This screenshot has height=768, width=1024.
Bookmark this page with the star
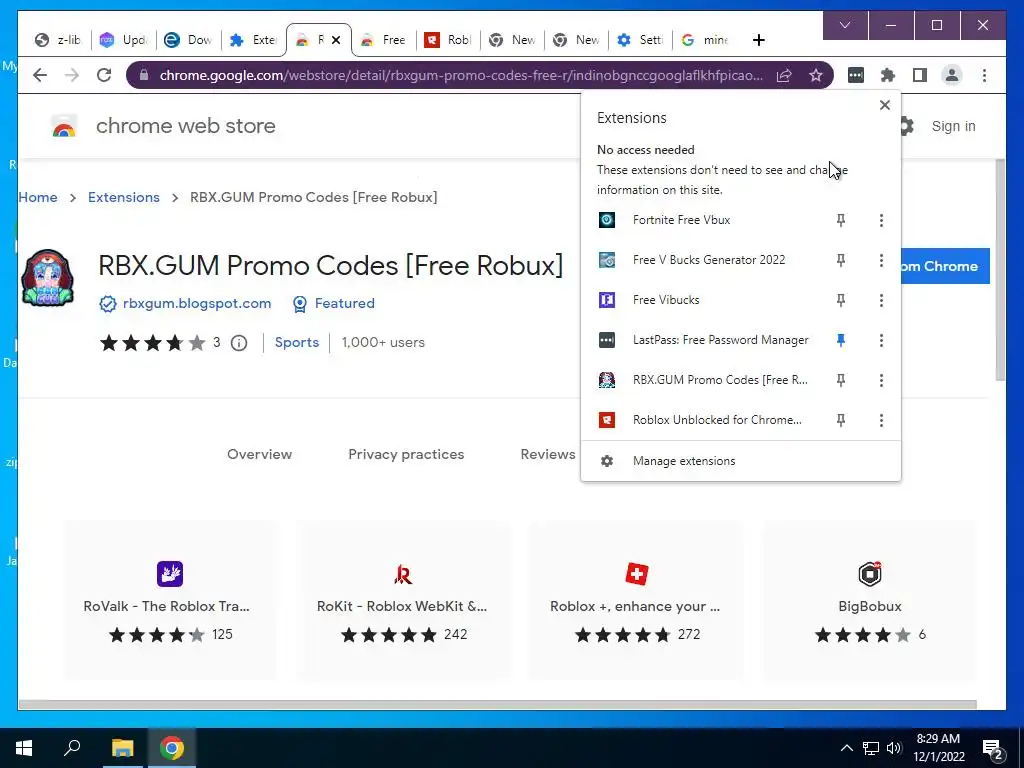point(816,75)
